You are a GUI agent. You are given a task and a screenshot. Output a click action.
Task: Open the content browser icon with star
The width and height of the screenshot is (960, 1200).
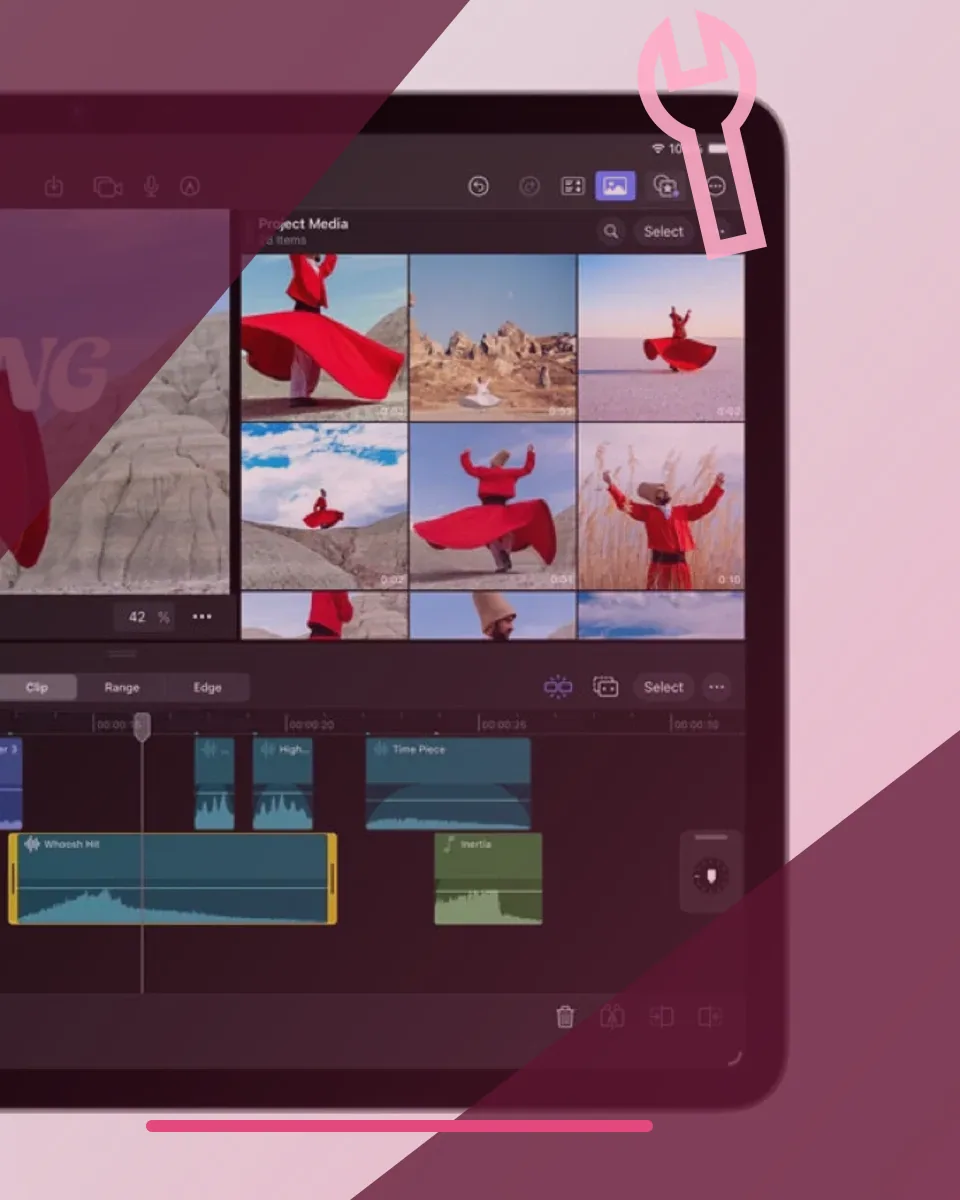(665, 186)
